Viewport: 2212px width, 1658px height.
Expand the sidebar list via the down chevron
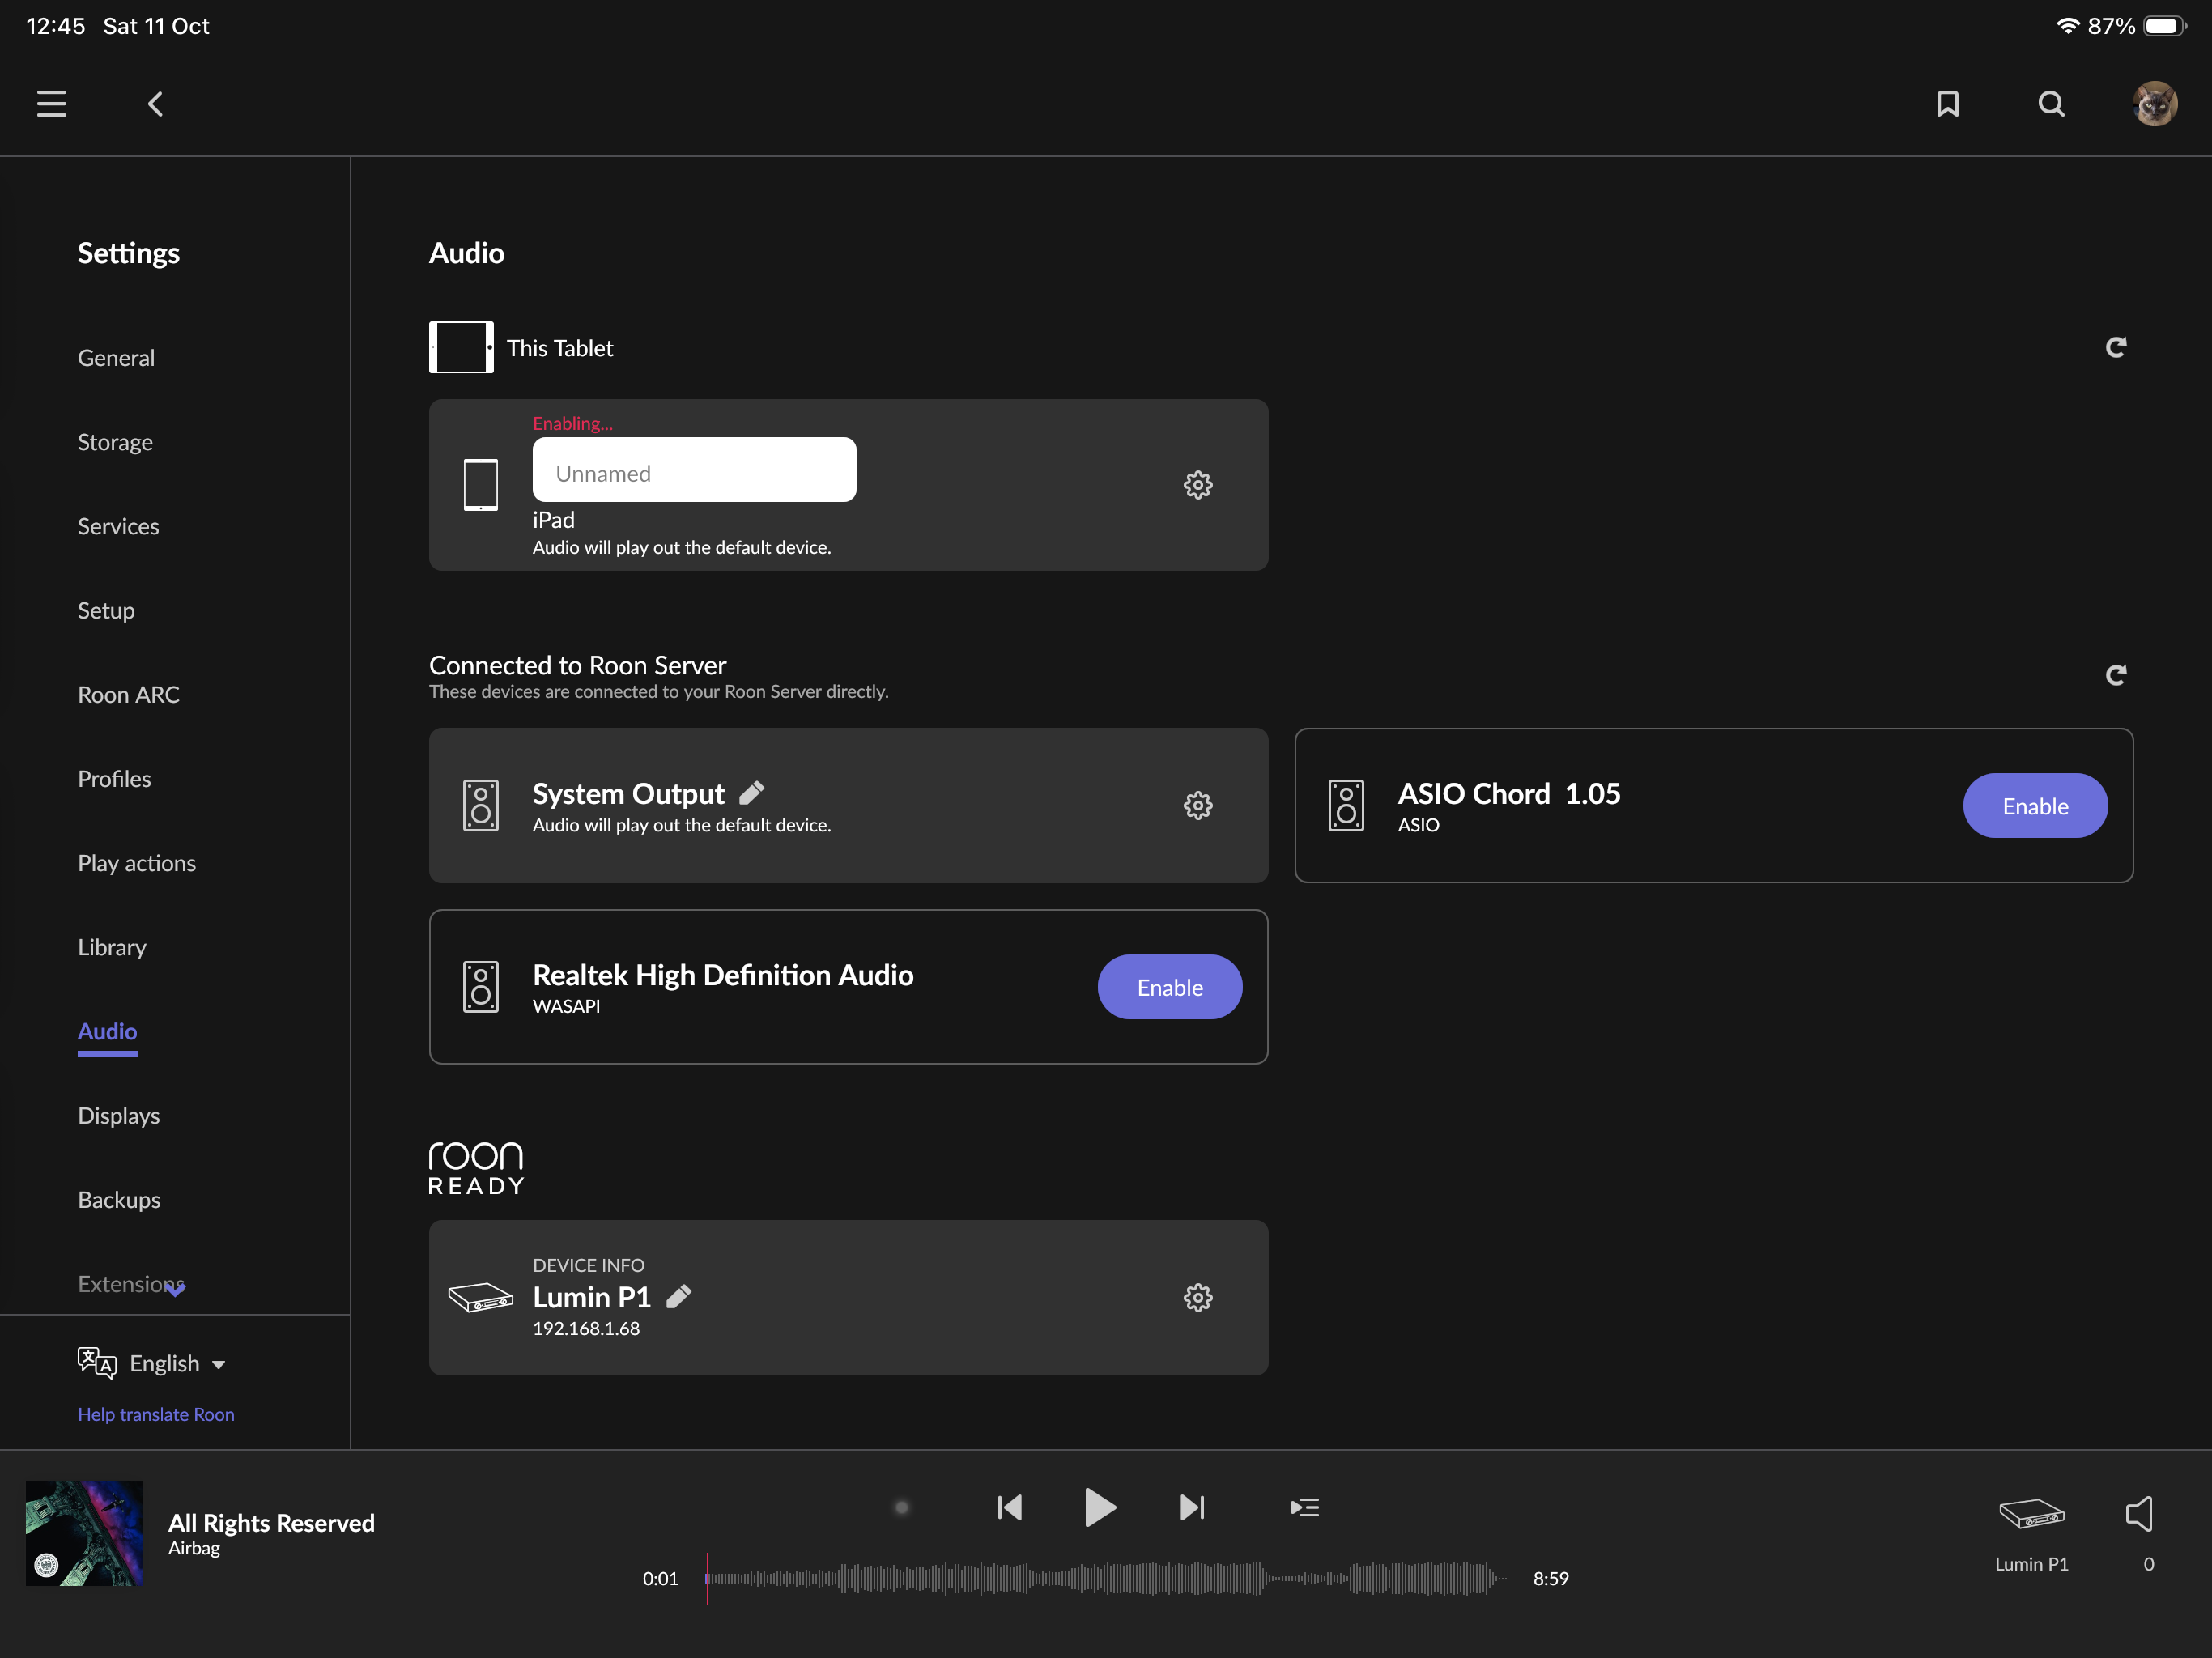click(175, 1291)
